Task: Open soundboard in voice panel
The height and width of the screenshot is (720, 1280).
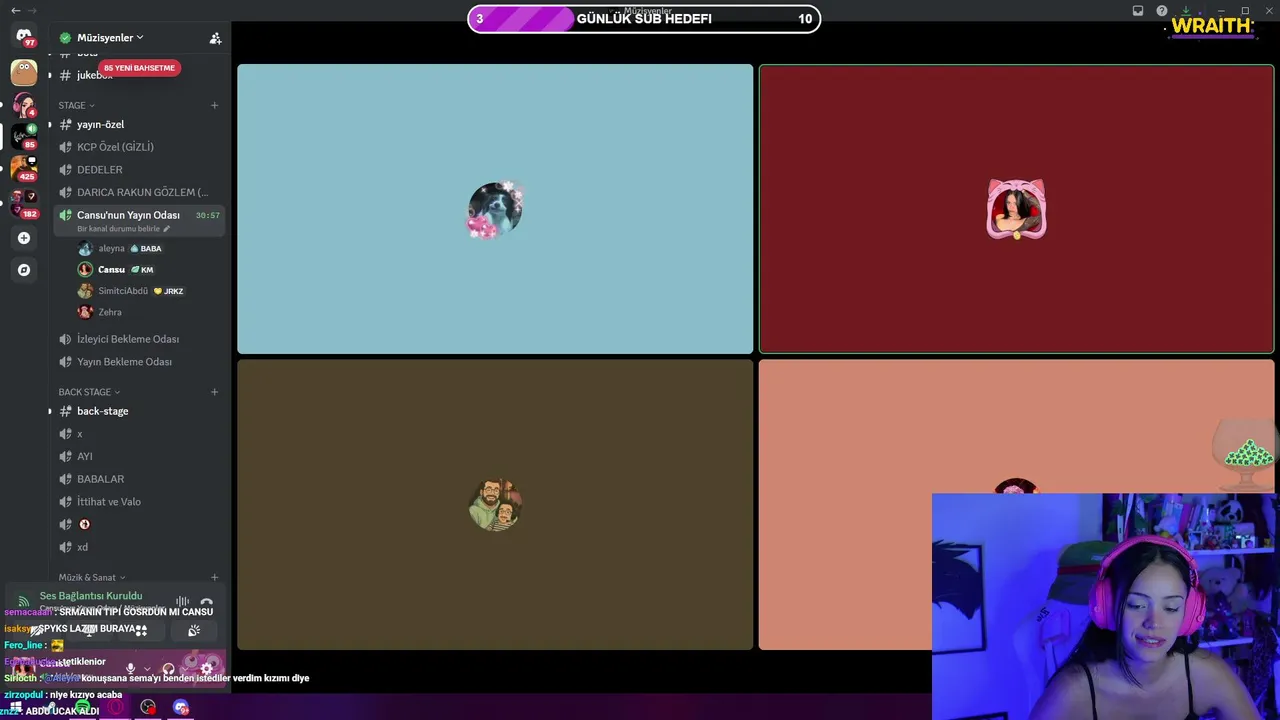Action: (x=194, y=630)
